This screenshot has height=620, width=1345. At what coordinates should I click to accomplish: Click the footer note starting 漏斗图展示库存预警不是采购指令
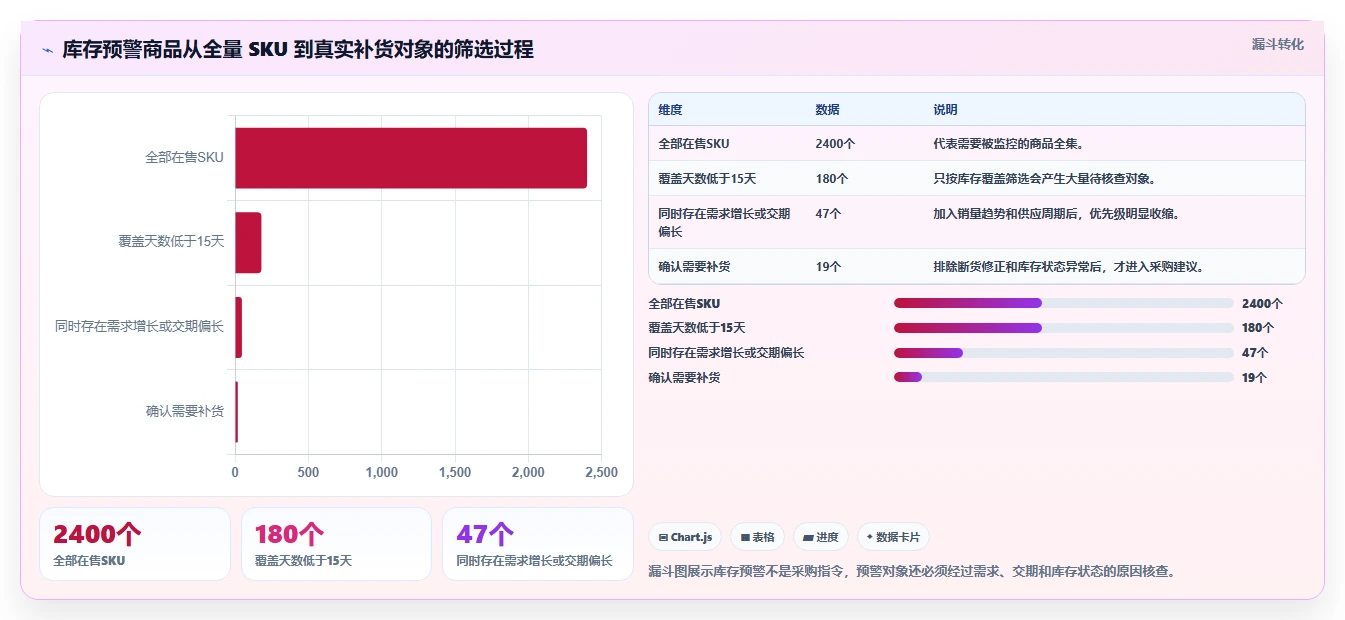912,572
